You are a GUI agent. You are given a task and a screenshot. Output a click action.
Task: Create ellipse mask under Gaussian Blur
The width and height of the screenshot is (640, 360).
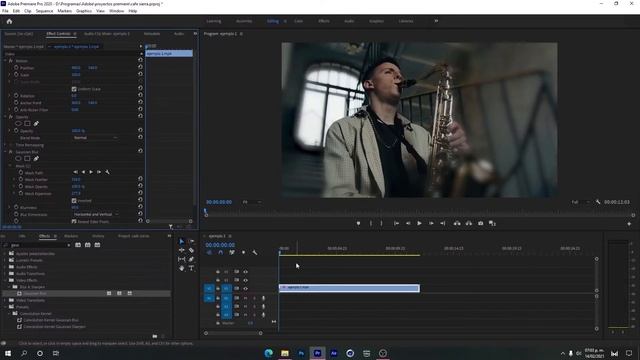[18, 158]
